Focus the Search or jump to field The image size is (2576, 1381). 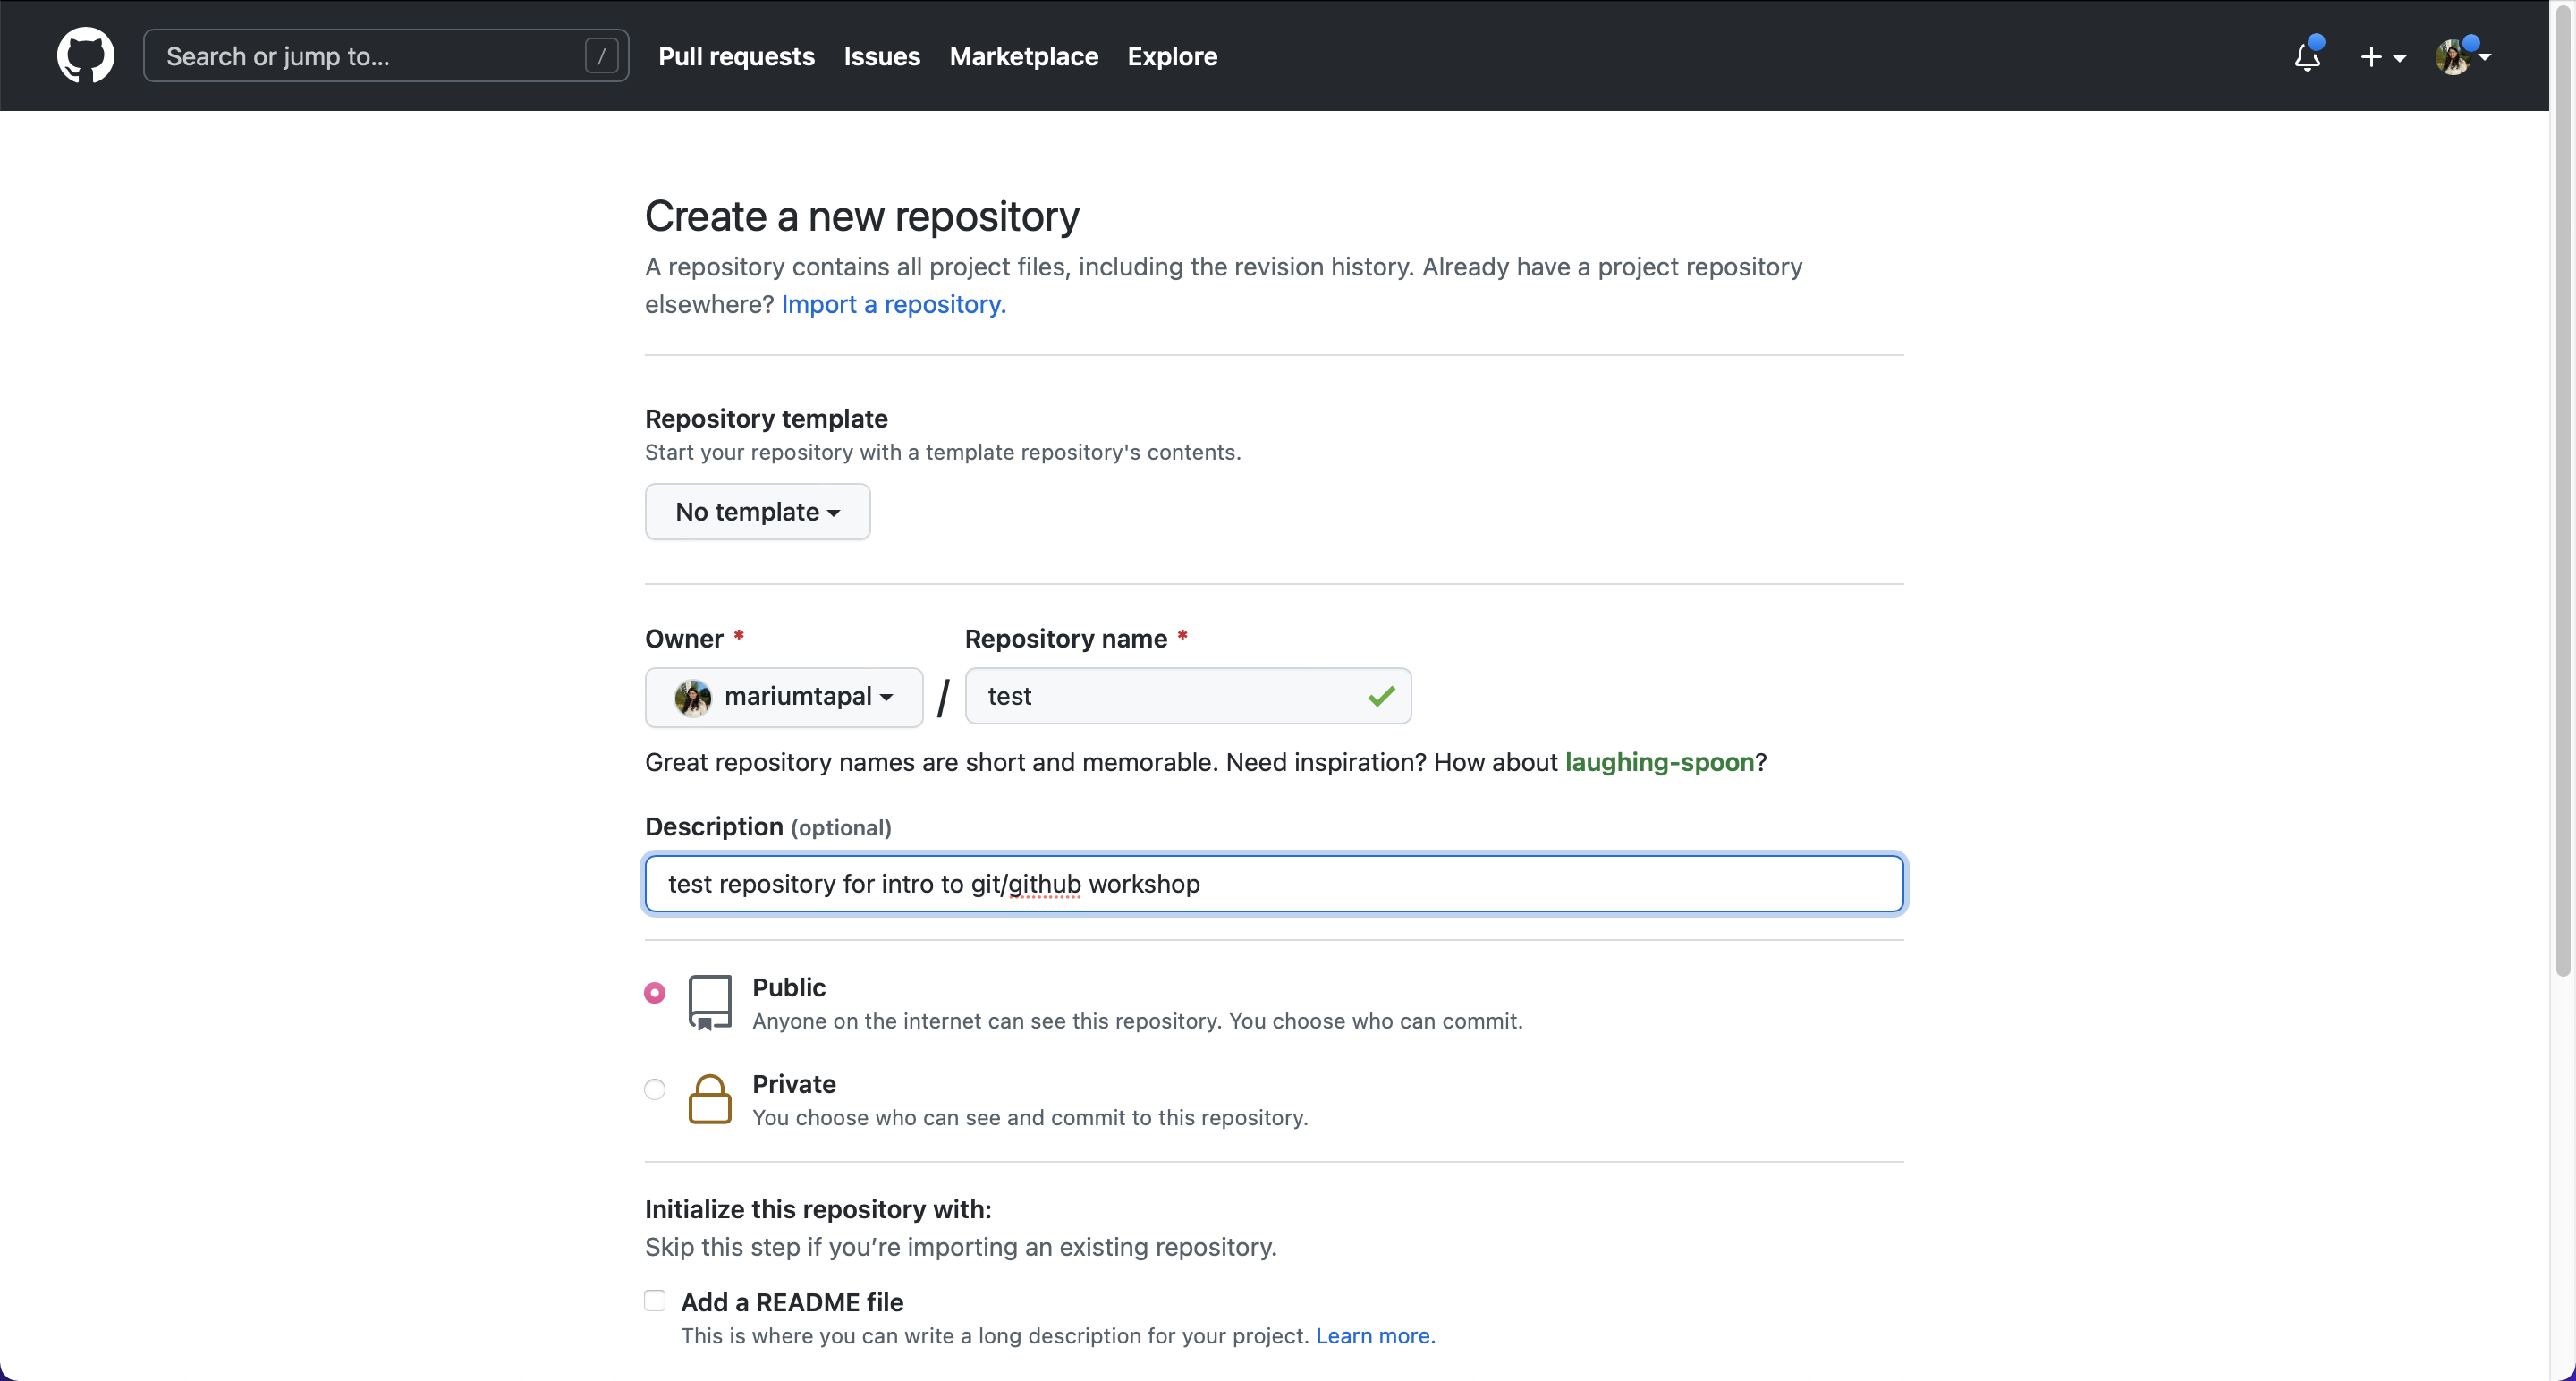[386, 56]
